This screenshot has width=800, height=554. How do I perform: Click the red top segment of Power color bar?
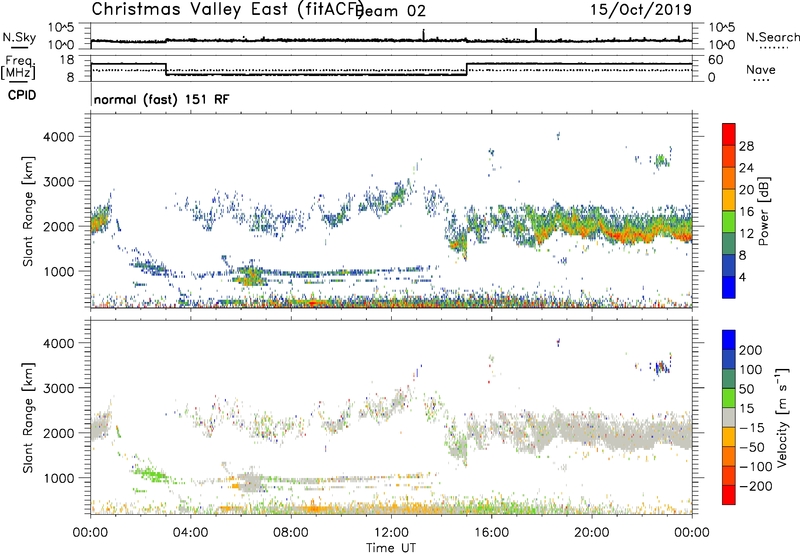tap(729, 135)
